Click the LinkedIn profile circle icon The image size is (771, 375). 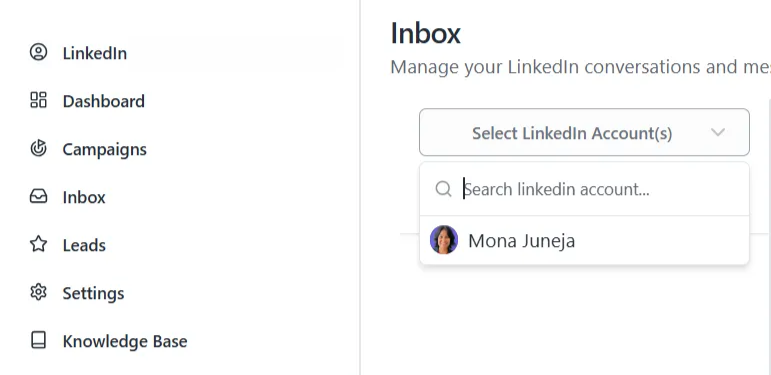point(38,52)
